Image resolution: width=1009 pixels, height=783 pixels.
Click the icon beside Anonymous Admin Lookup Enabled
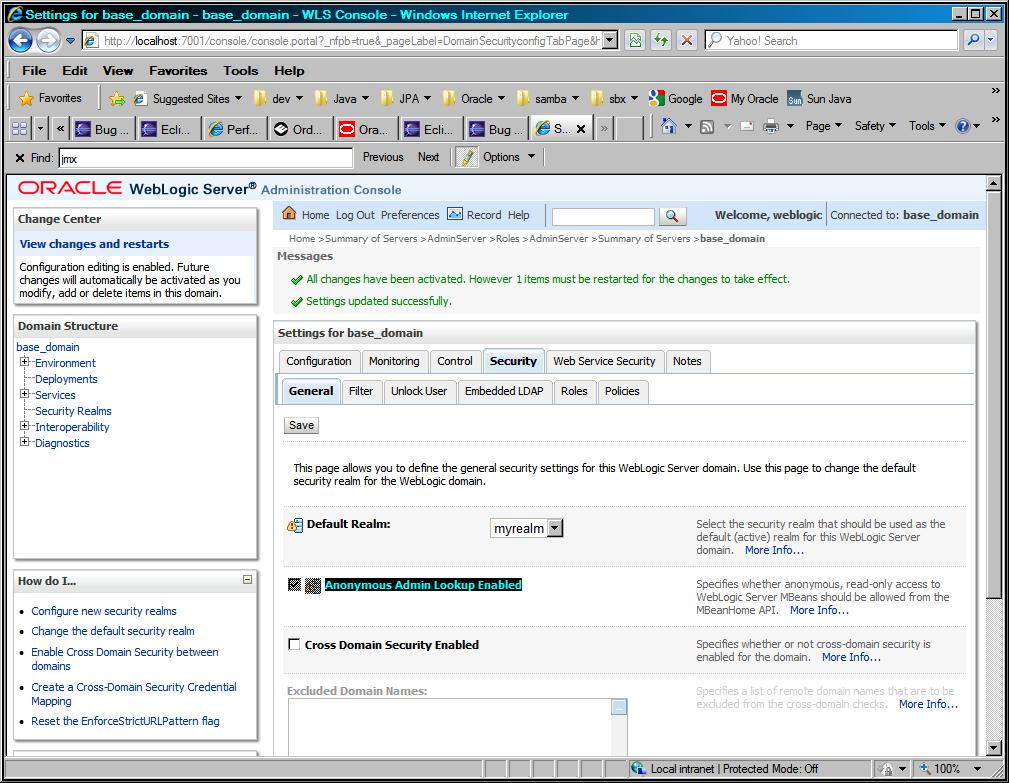pos(313,585)
